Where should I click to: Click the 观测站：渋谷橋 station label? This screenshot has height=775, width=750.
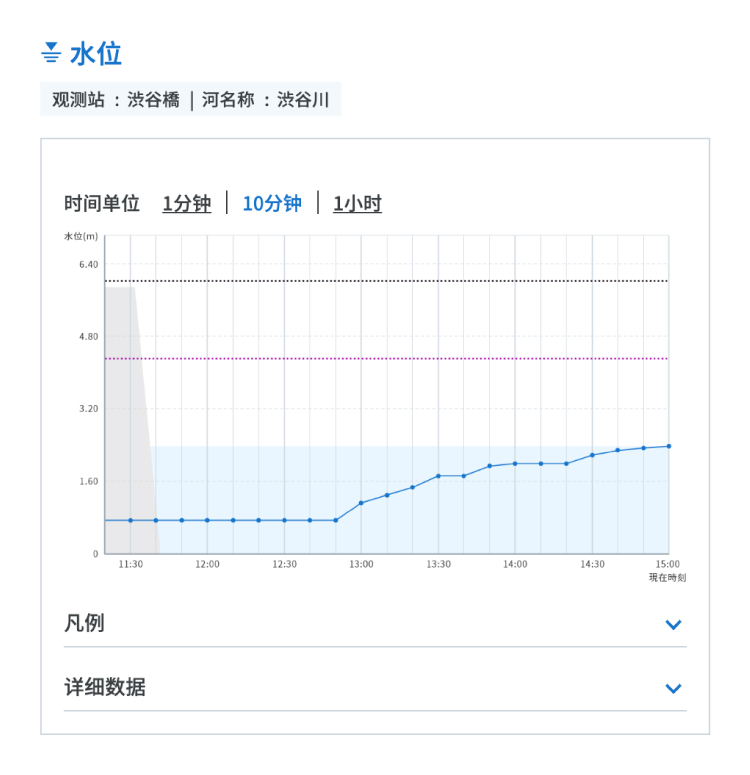(116, 99)
